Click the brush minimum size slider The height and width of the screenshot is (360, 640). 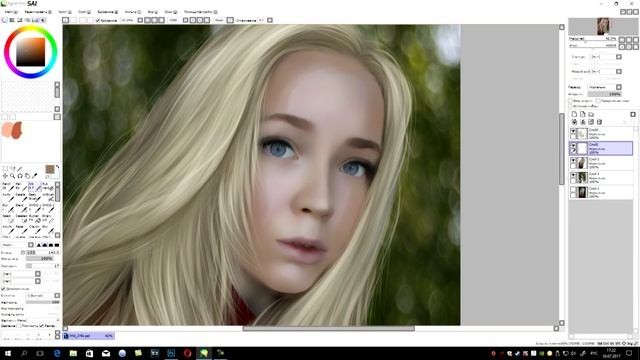pyautogui.click(x=40, y=259)
